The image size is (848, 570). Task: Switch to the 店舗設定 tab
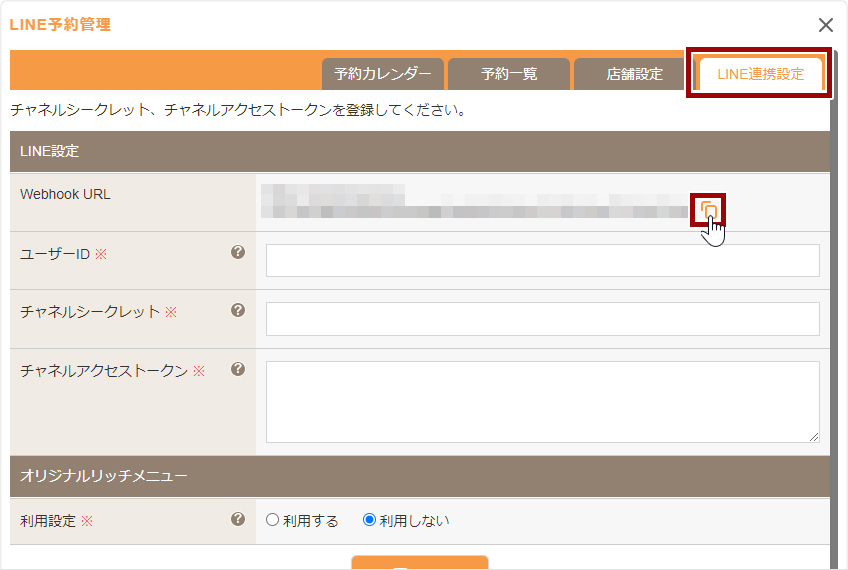point(634,74)
